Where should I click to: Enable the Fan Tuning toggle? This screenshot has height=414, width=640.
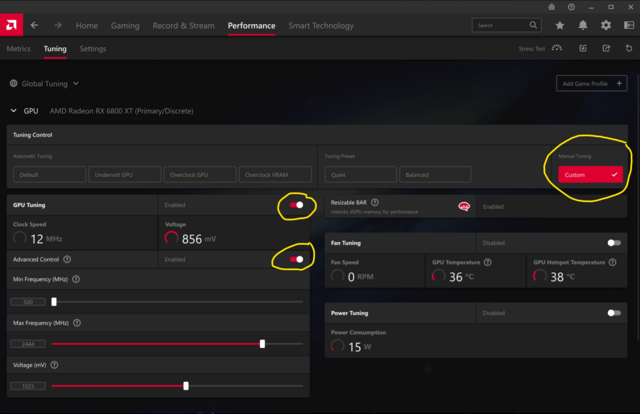(614, 243)
